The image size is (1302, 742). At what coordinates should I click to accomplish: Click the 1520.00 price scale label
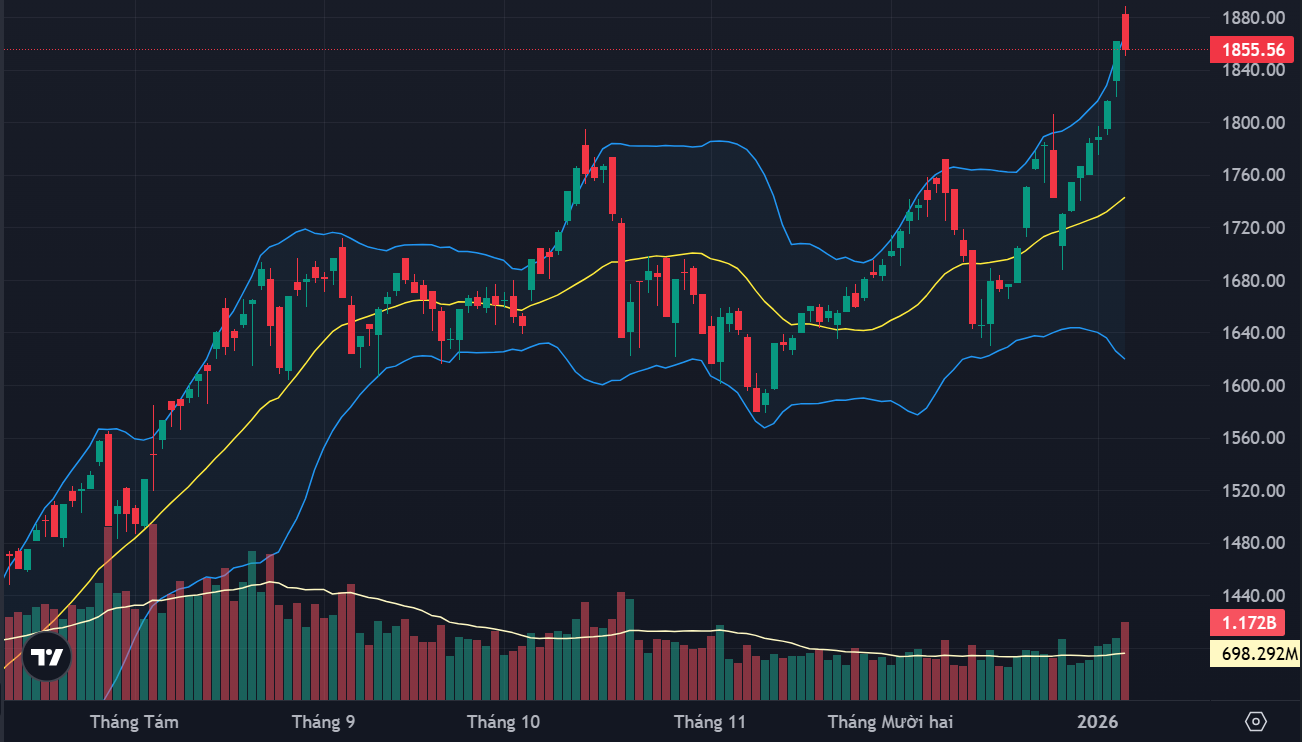[1252, 491]
